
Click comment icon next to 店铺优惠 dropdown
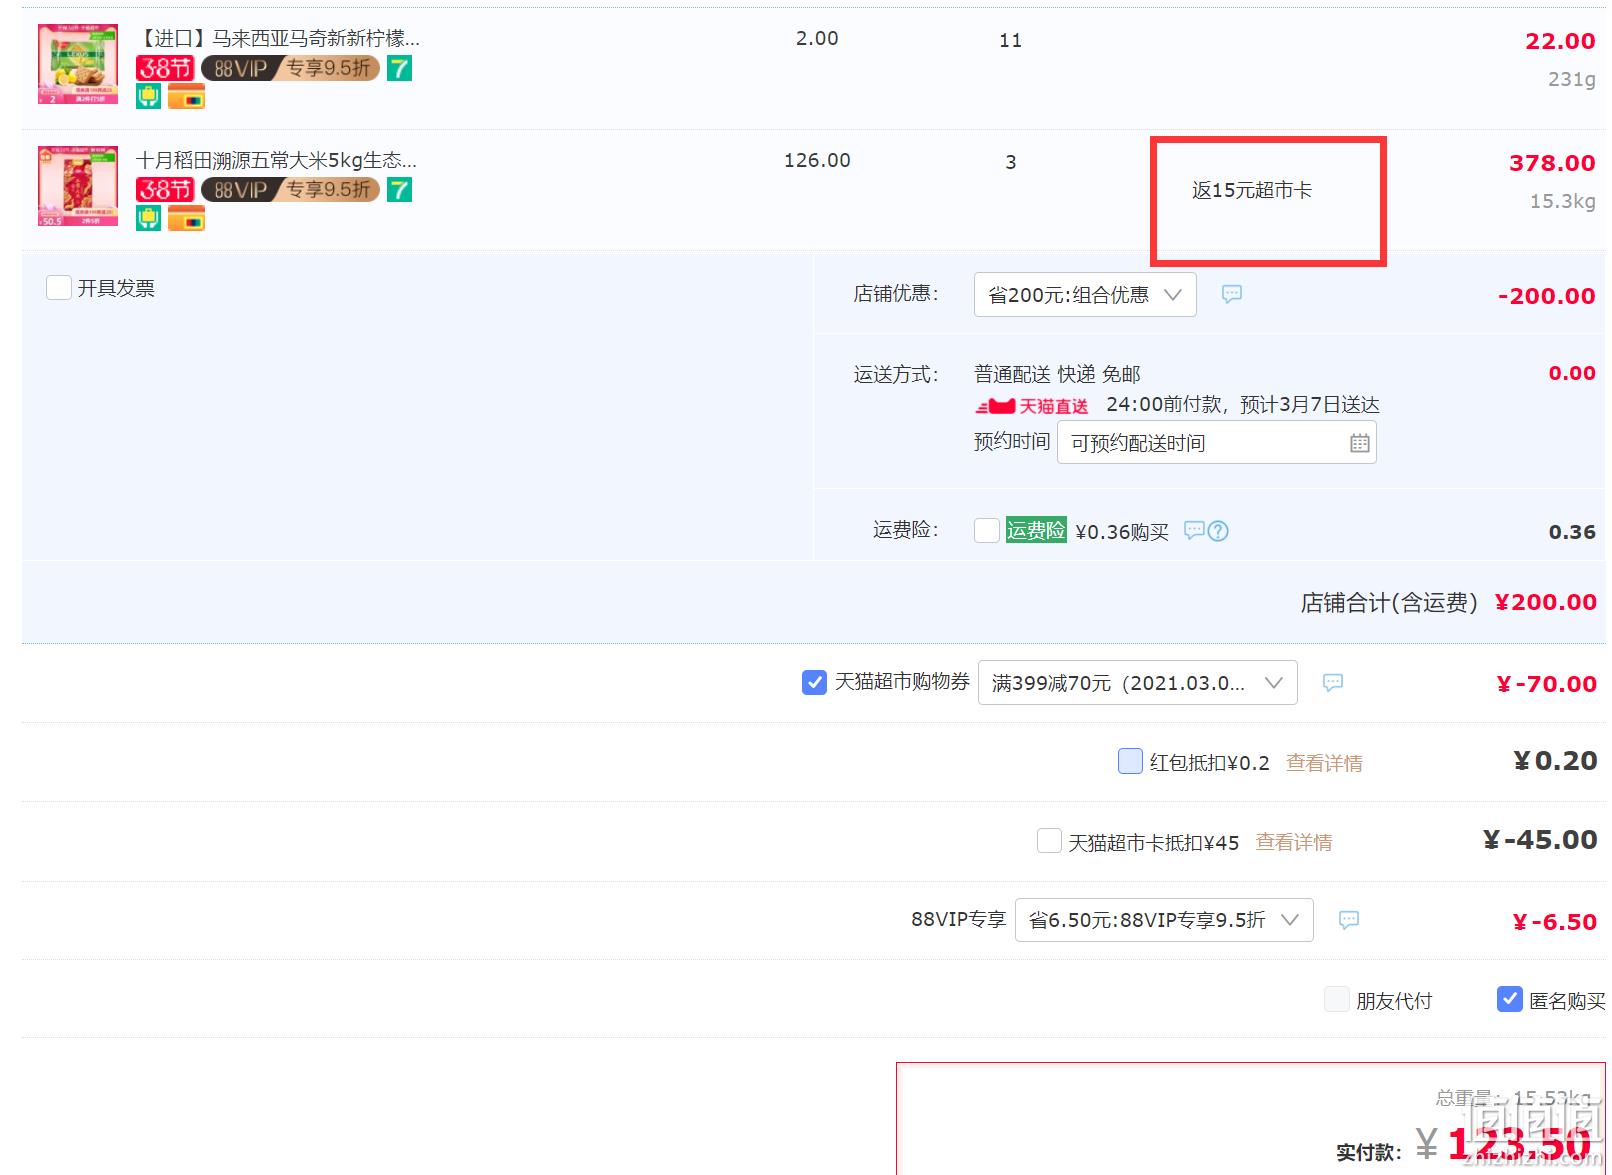(1232, 294)
